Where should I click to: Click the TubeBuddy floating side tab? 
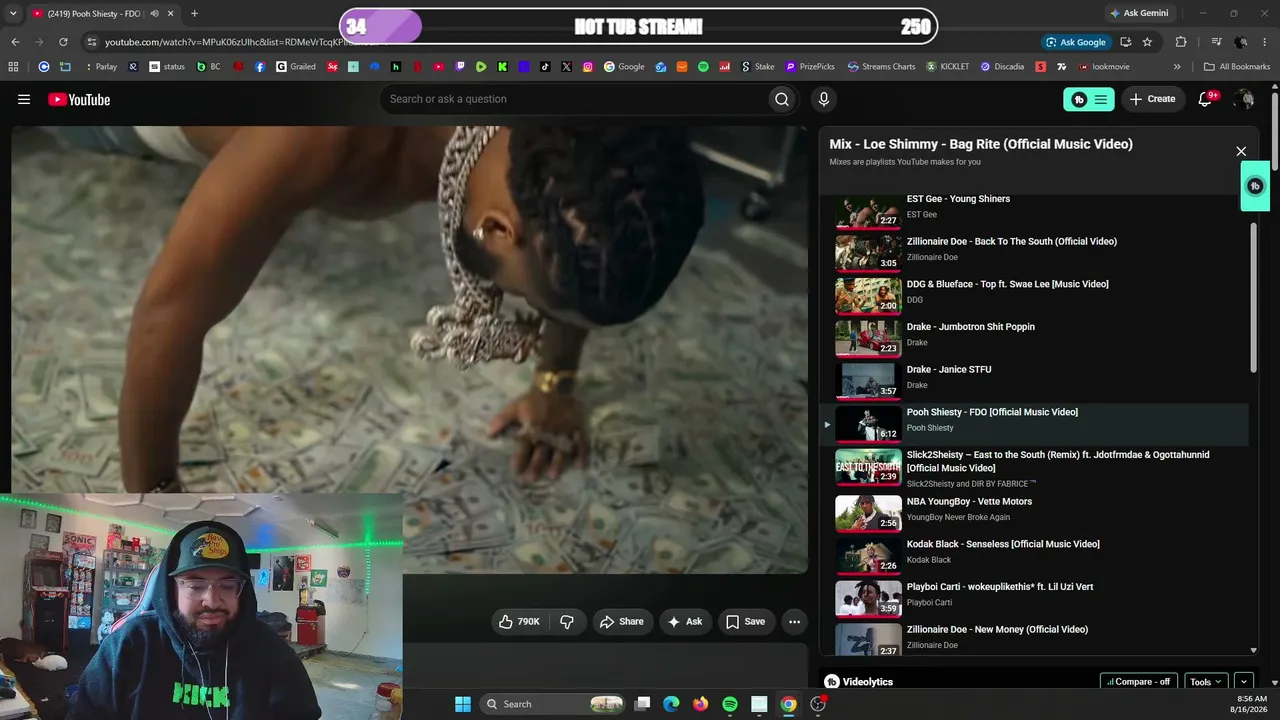pyautogui.click(x=1255, y=186)
